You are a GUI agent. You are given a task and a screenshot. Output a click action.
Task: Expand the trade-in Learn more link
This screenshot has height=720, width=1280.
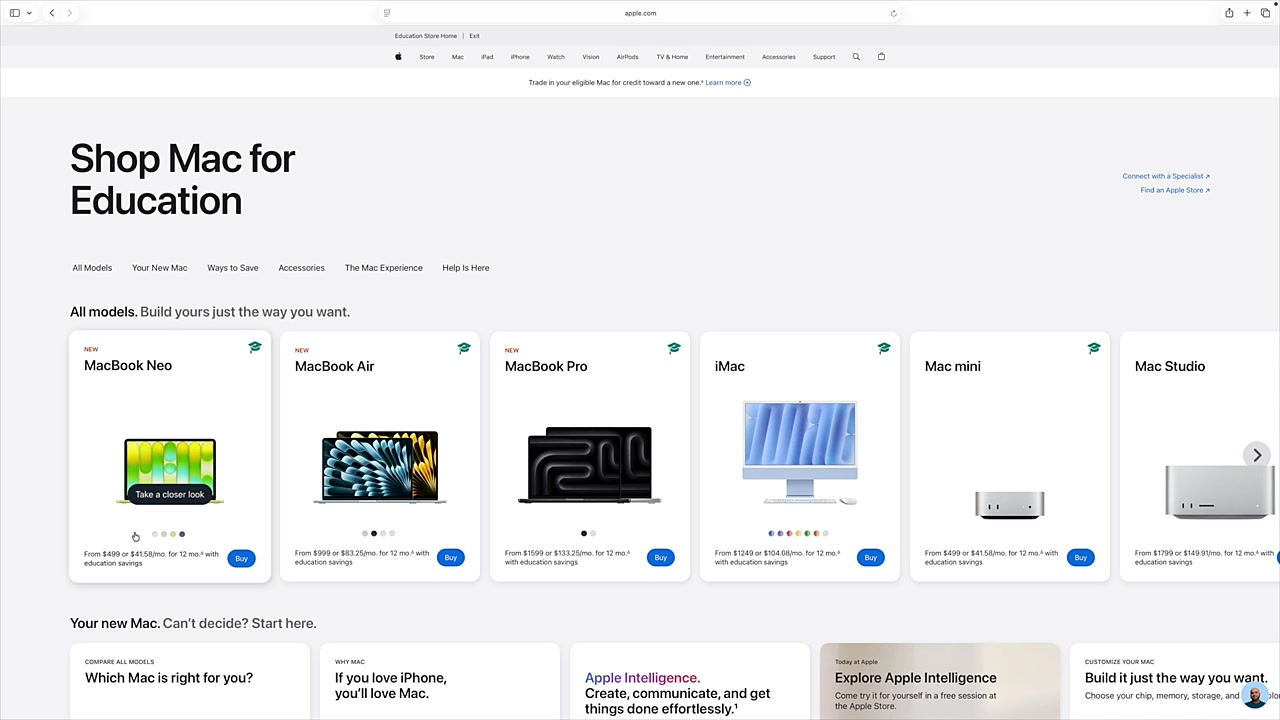tap(727, 83)
